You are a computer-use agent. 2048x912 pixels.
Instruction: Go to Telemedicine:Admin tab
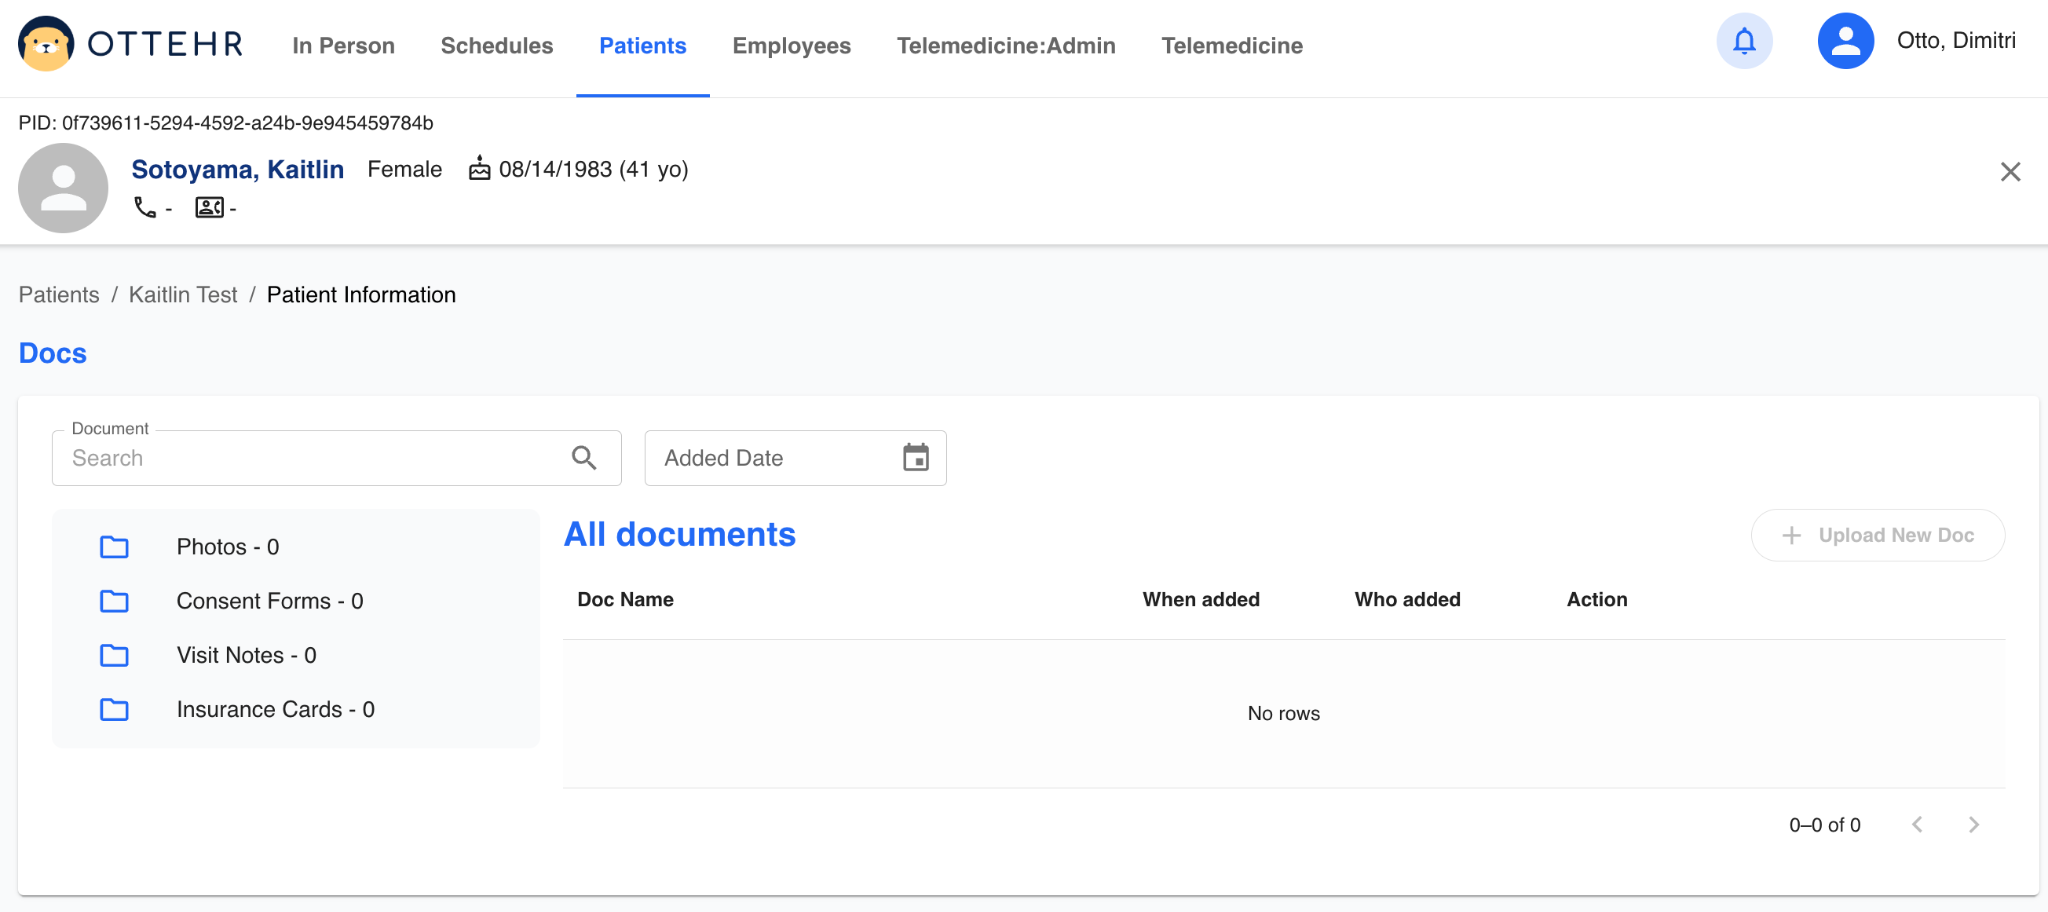1005,46
